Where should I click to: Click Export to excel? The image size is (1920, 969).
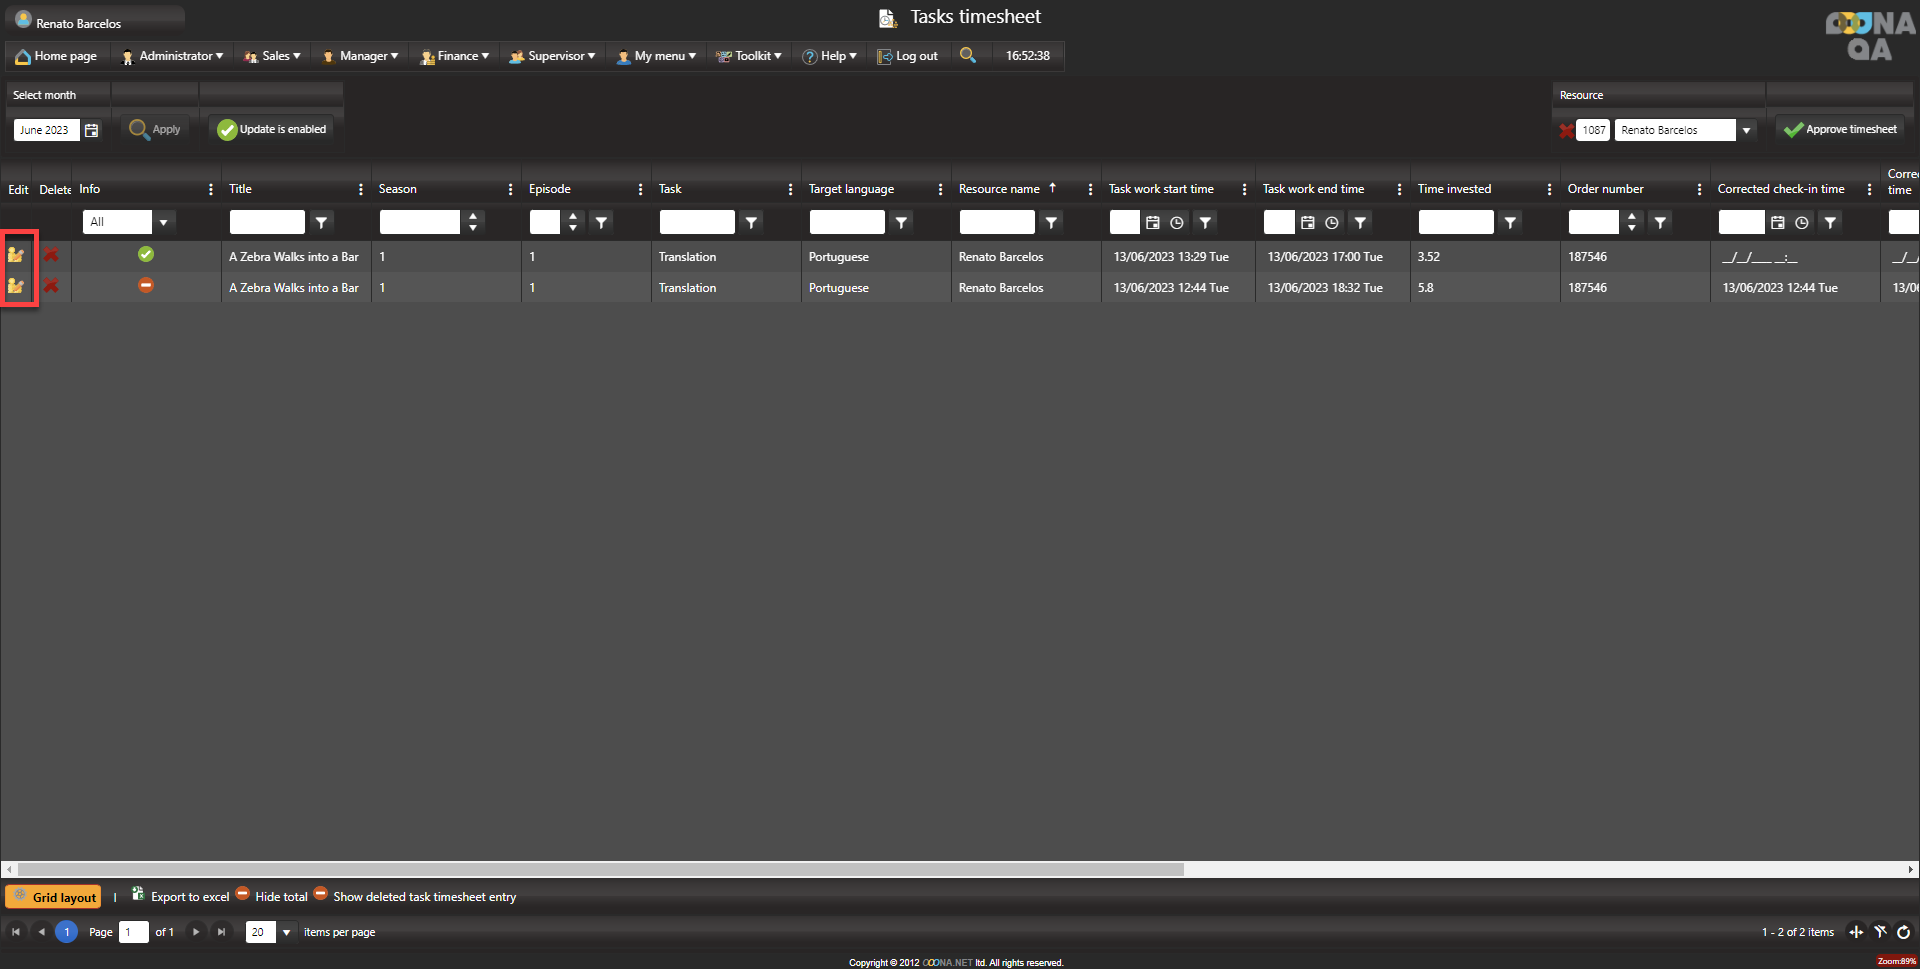coord(181,896)
